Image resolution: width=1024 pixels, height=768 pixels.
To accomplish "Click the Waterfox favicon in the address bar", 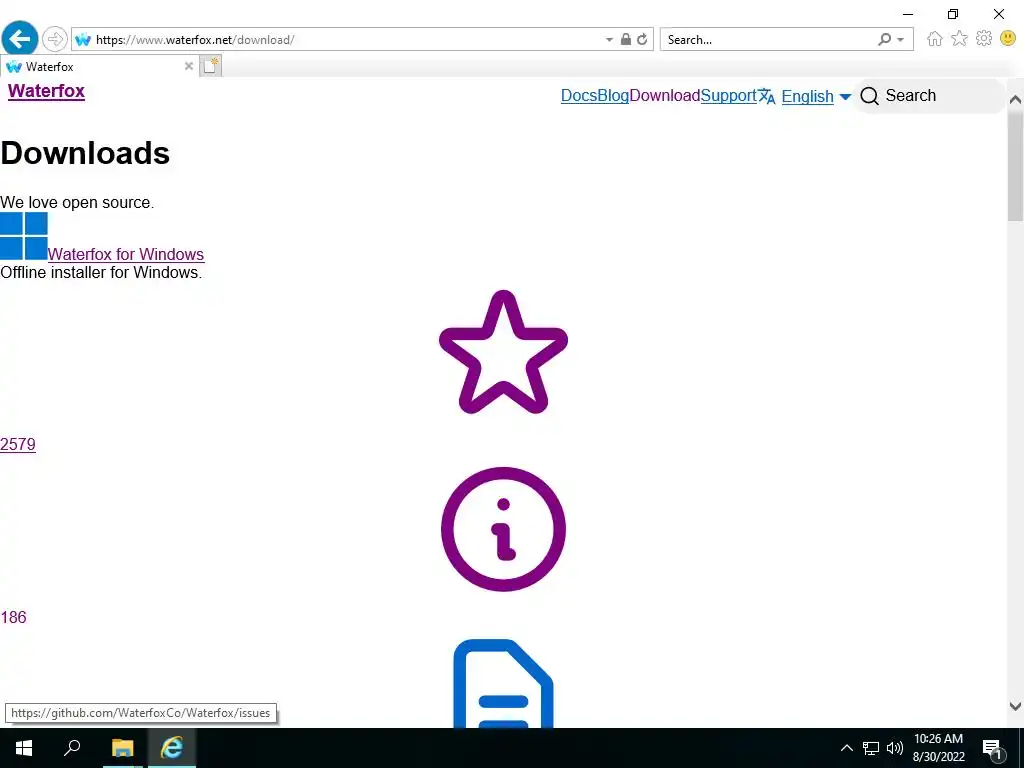I will (83, 40).
